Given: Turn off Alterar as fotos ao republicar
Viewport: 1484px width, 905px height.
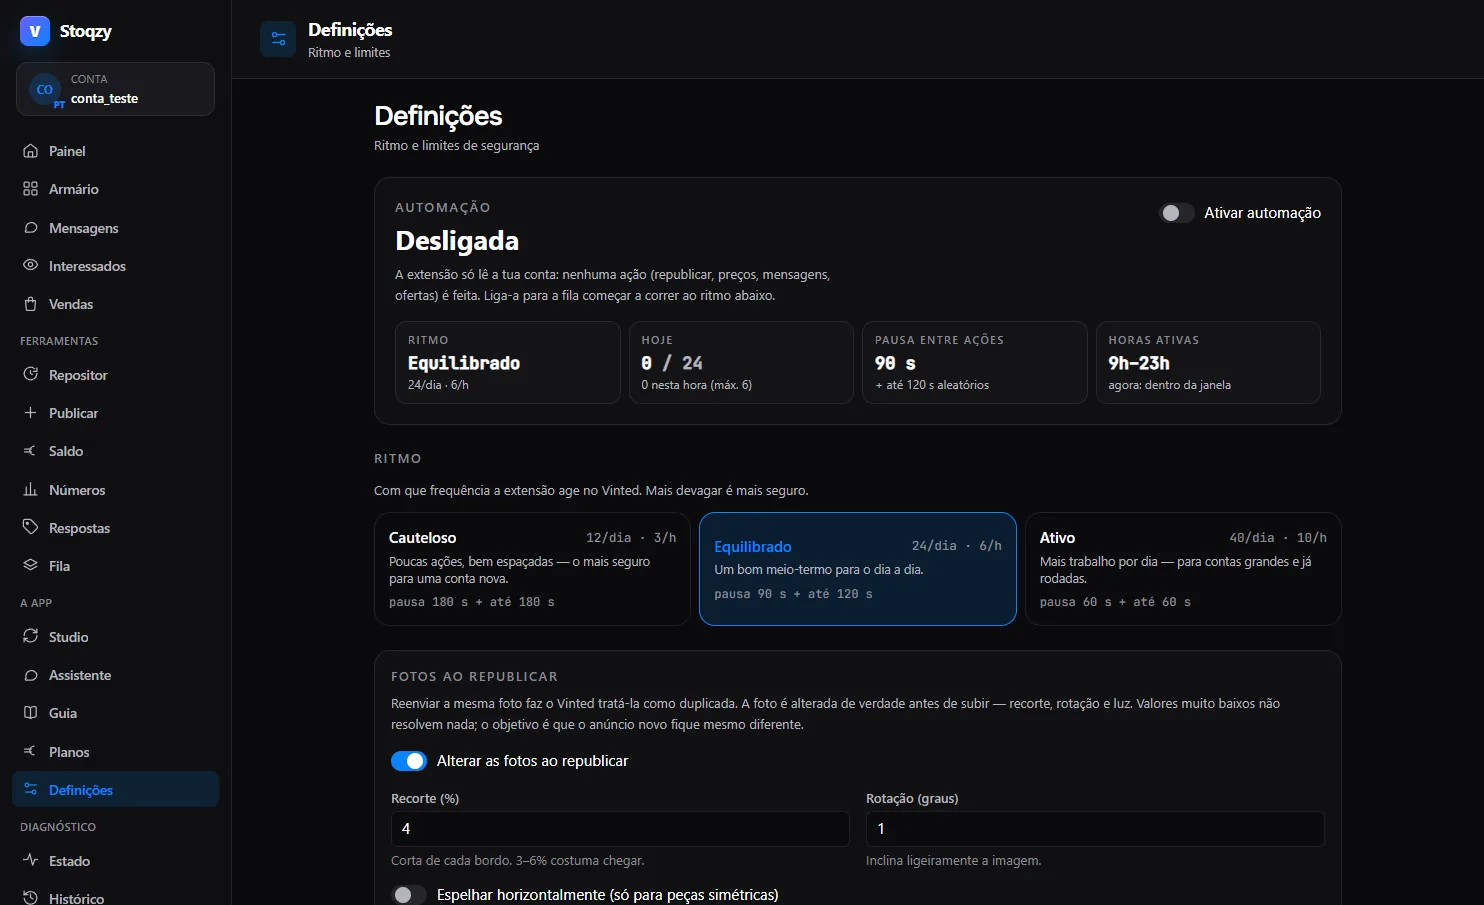Looking at the screenshot, I should point(409,761).
